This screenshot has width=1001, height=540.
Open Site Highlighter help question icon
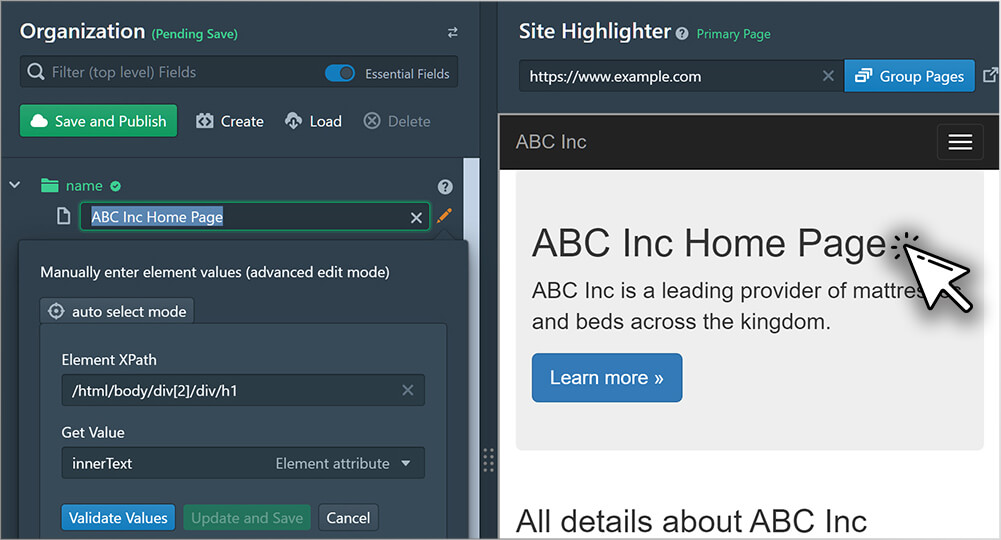point(682,34)
